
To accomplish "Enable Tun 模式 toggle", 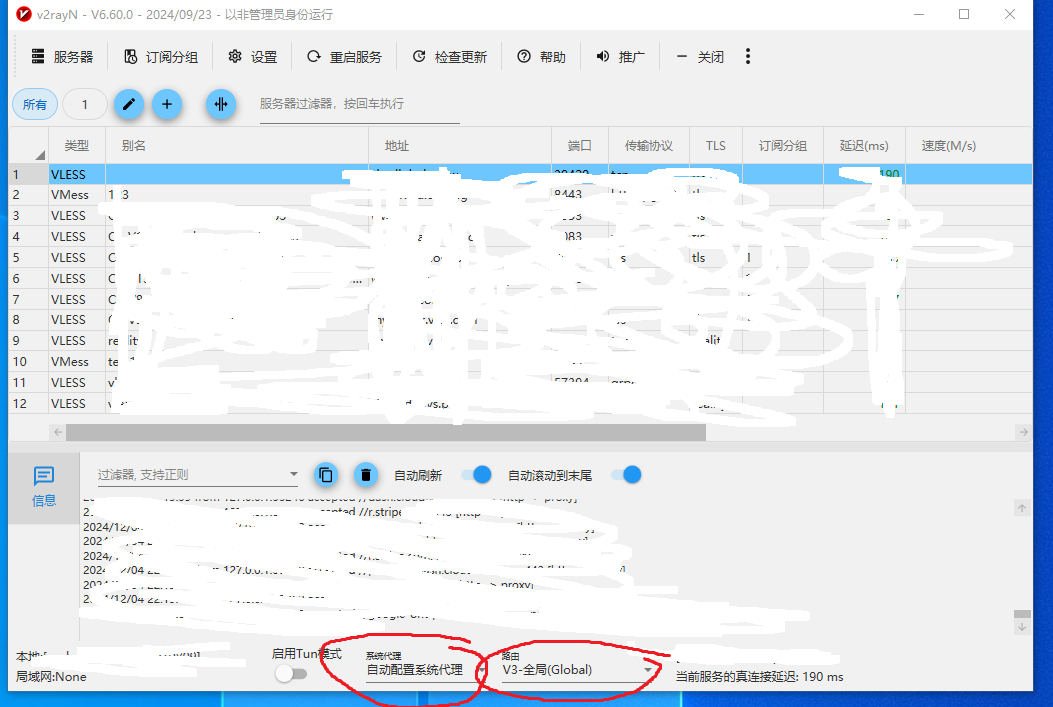I will (x=292, y=674).
